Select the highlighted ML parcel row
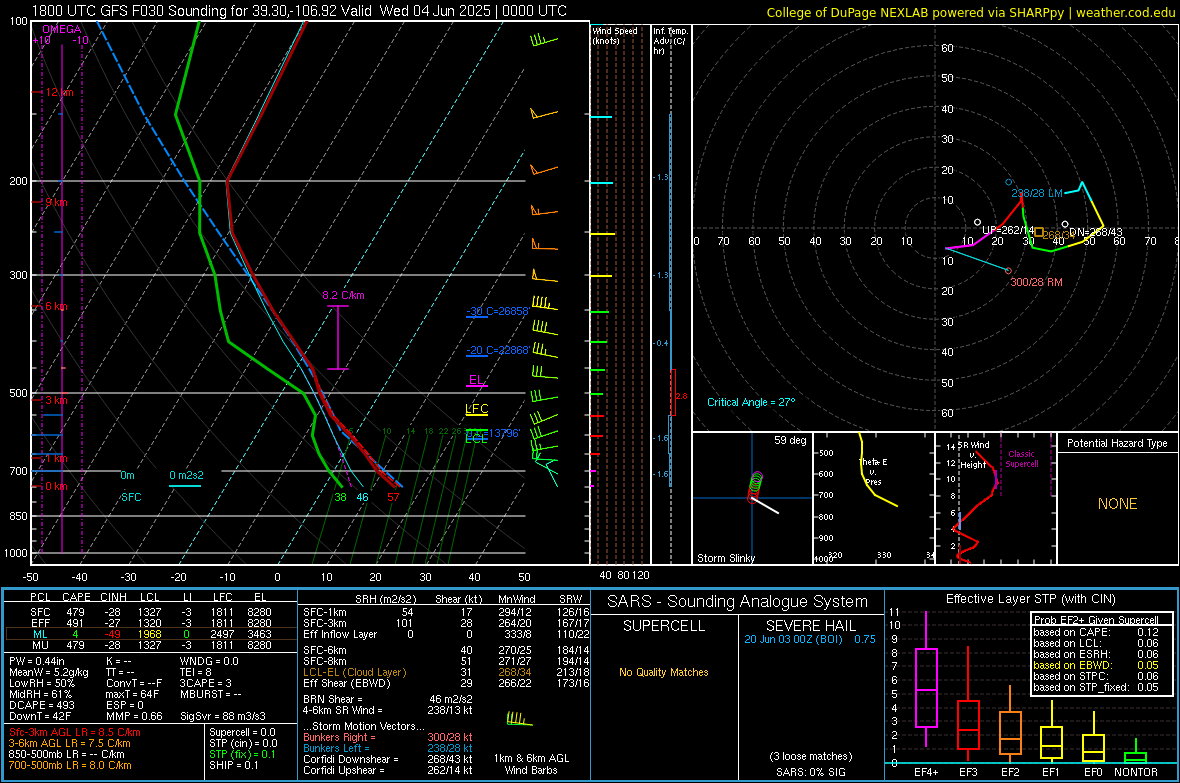Screen dimensions: 1180x783 (x=151, y=634)
